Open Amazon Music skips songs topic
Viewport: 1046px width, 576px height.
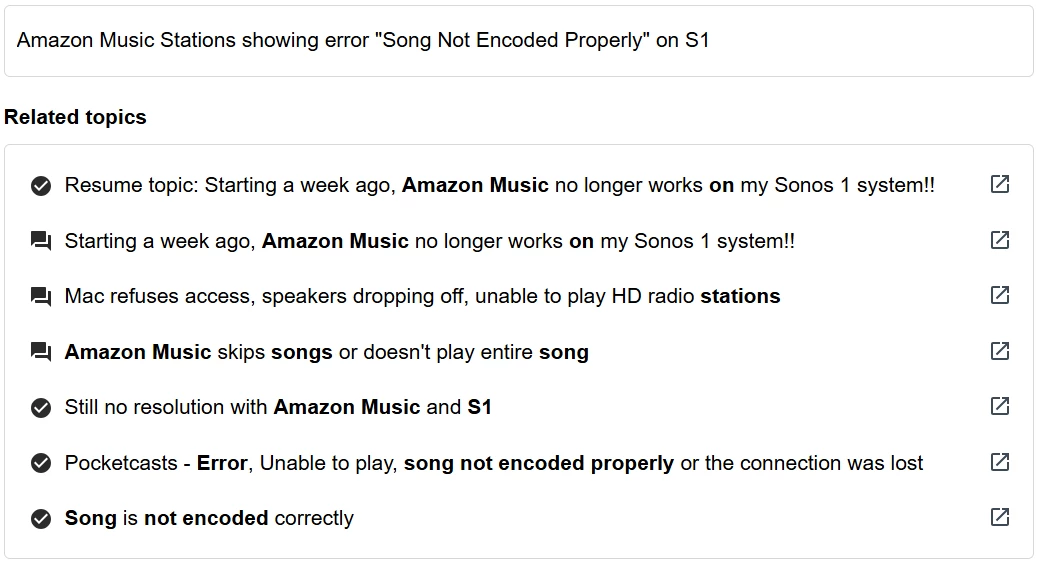point(326,352)
